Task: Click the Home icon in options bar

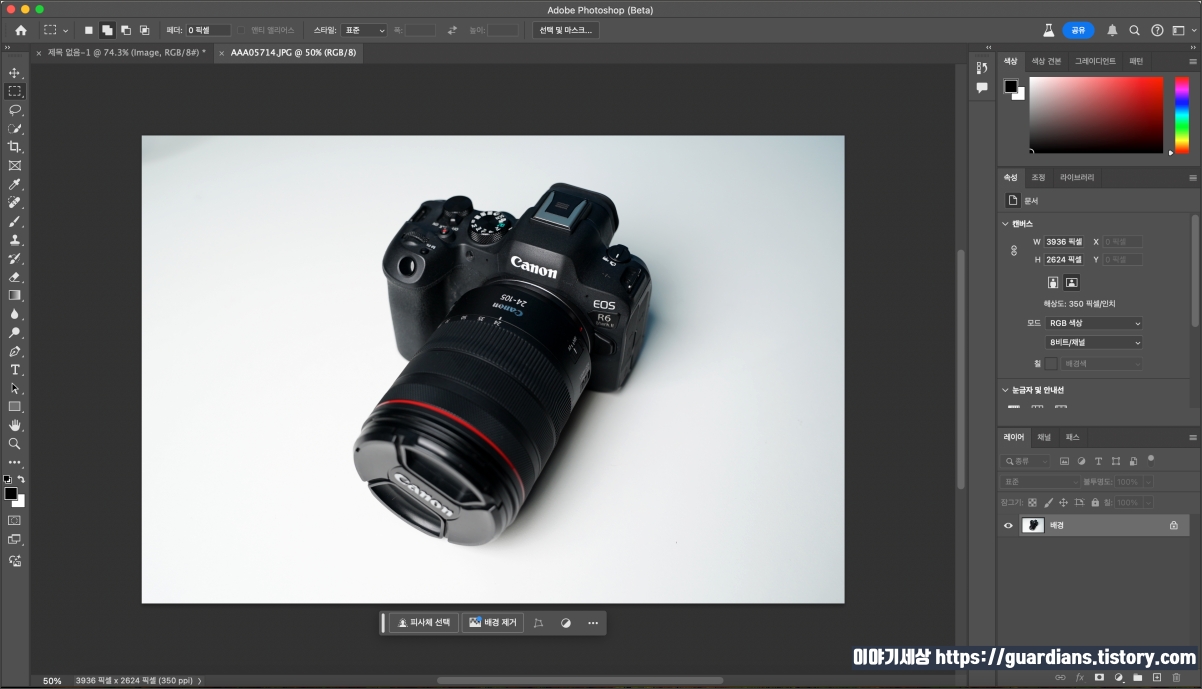Action: (x=21, y=30)
